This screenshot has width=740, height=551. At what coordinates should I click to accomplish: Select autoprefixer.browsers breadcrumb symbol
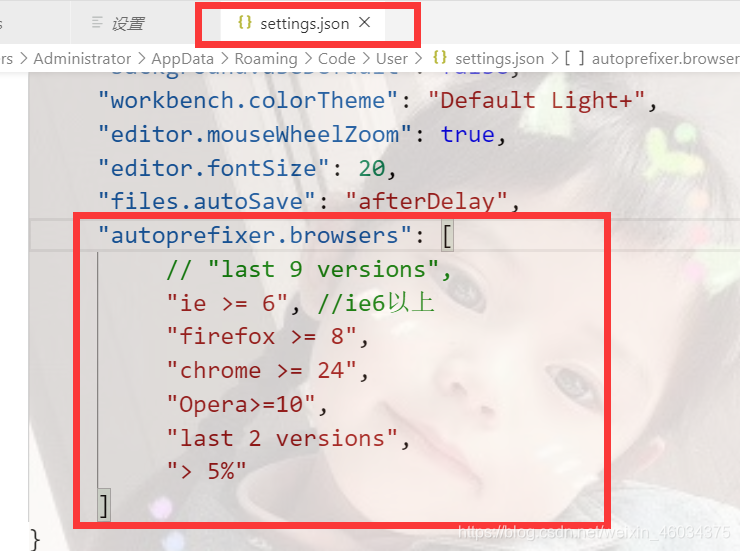[665, 58]
